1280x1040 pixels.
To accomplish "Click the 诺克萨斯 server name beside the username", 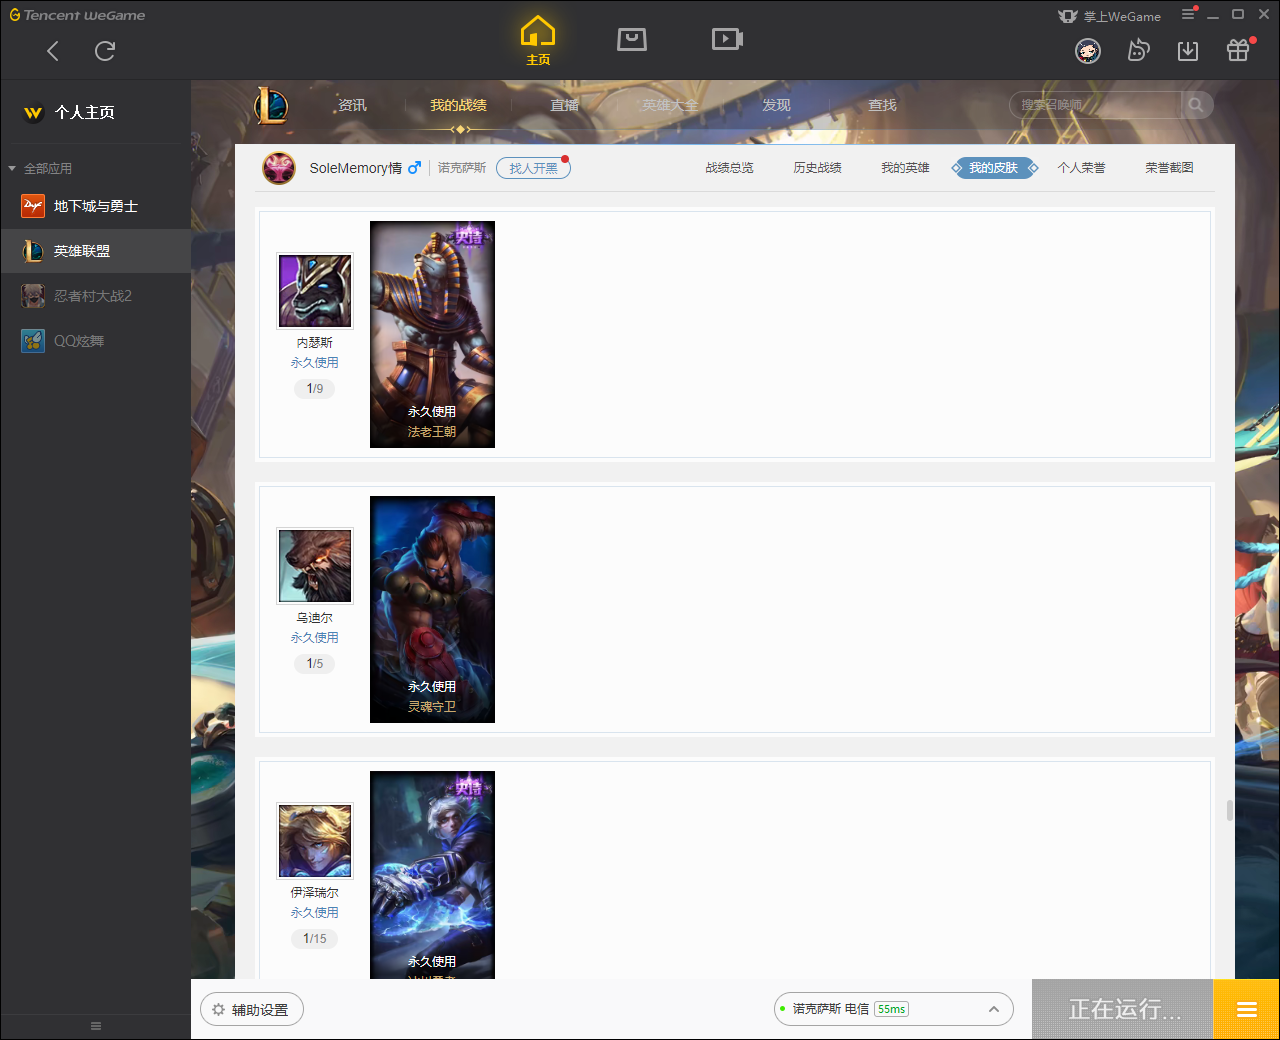I will pos(462,168).
